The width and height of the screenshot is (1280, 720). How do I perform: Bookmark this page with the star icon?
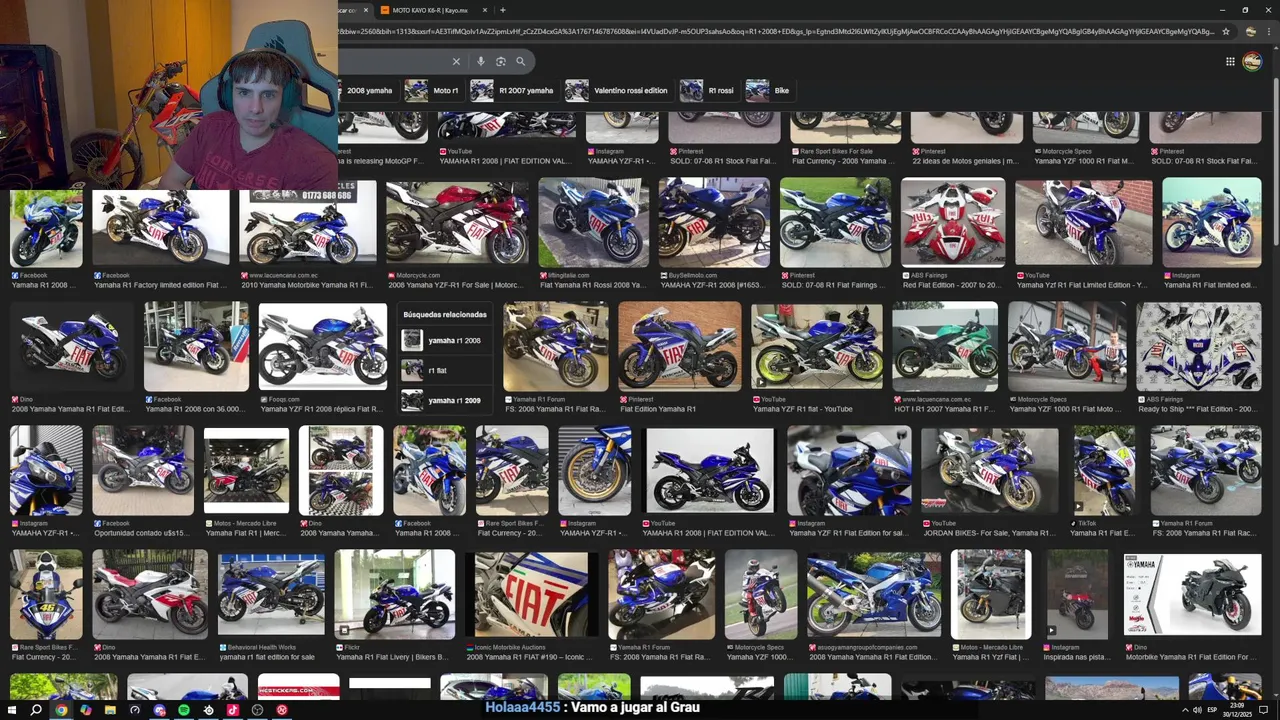1226,31
